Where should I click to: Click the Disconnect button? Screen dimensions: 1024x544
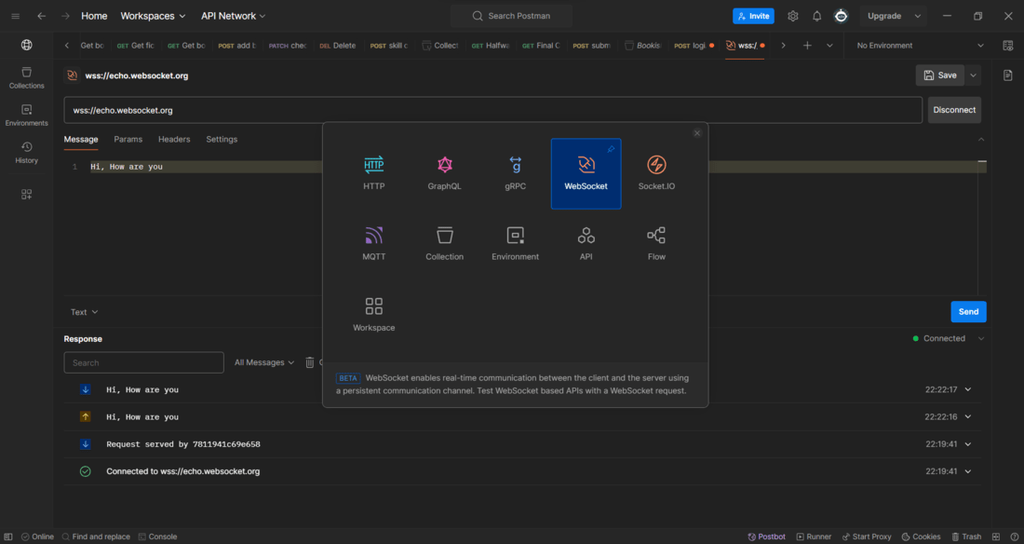[954, 110]
